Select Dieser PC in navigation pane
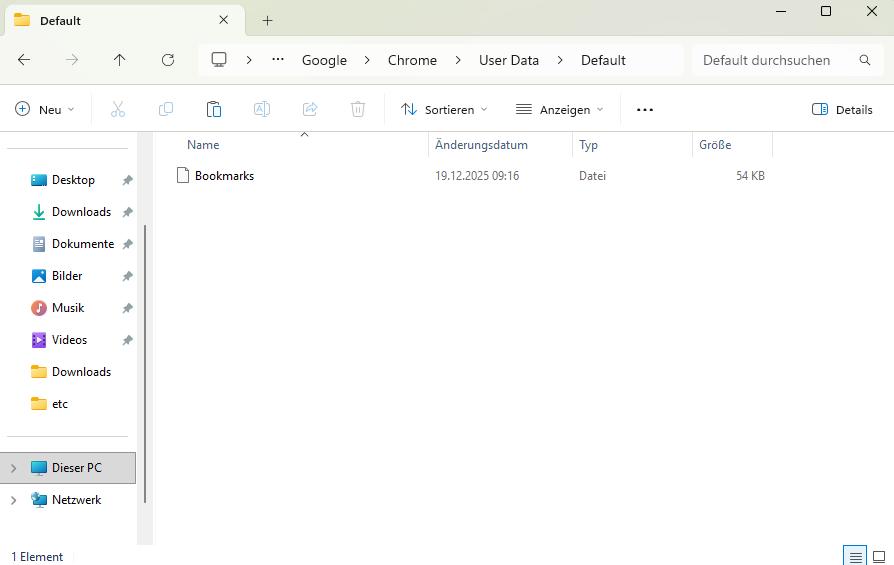The image size is (894, 565). point(68,468)
